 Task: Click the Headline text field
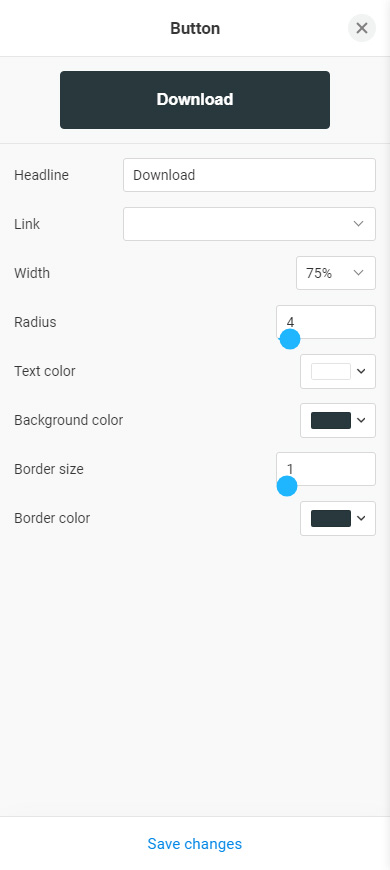tap(249, 175)
